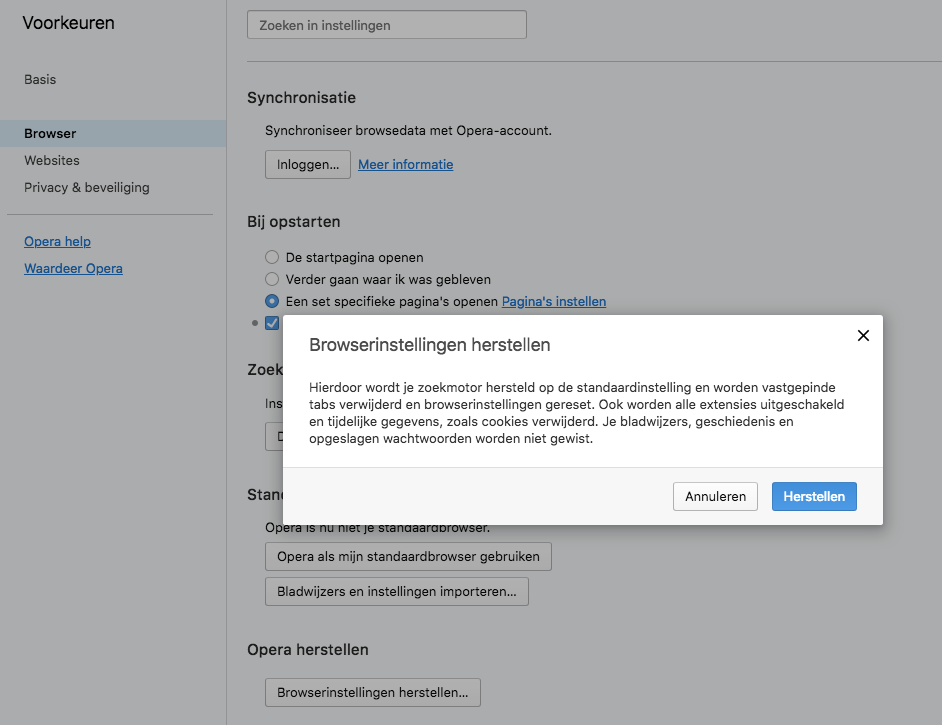Viewport: 942px width, 725px height.
Task: Select the De startpagina openen option
Action: tap(272, 257)
